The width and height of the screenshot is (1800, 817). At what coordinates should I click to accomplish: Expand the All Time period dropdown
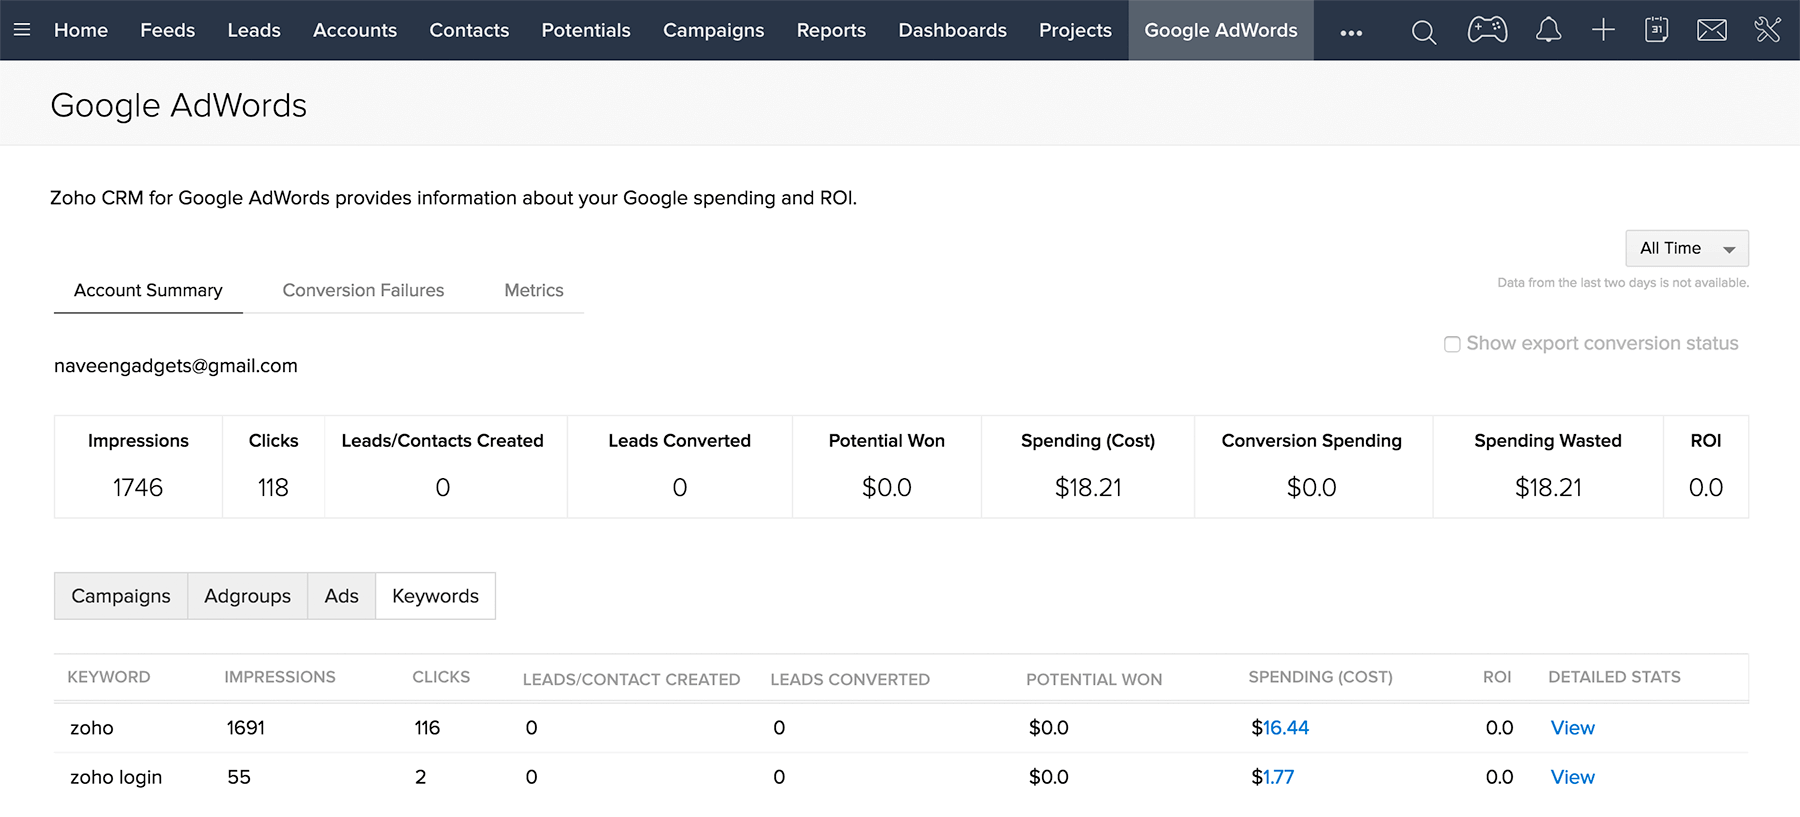[1686, 248]
